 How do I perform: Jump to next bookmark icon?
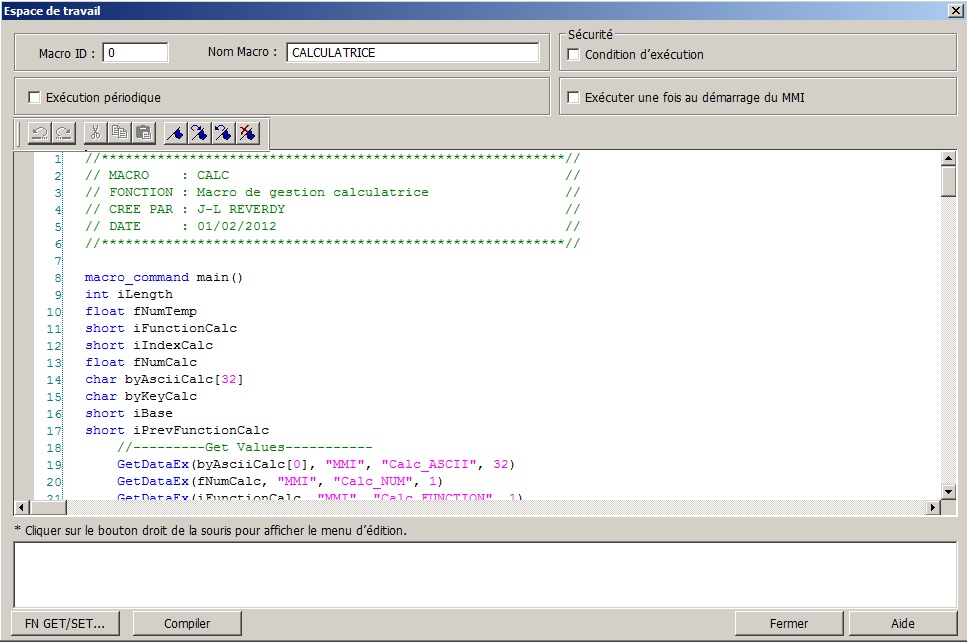199,132
